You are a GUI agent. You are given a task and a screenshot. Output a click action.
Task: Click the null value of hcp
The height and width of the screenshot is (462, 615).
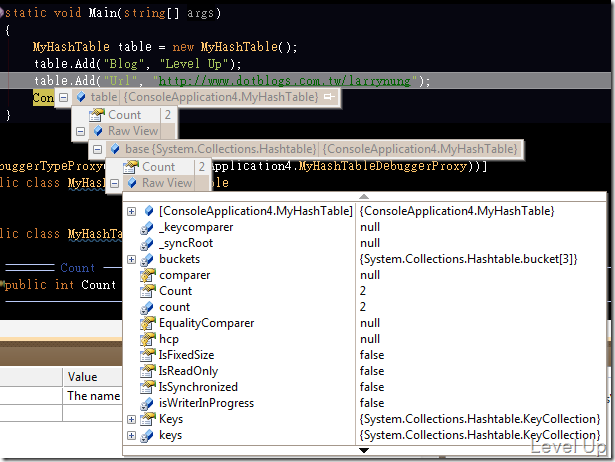coord(370,339)
